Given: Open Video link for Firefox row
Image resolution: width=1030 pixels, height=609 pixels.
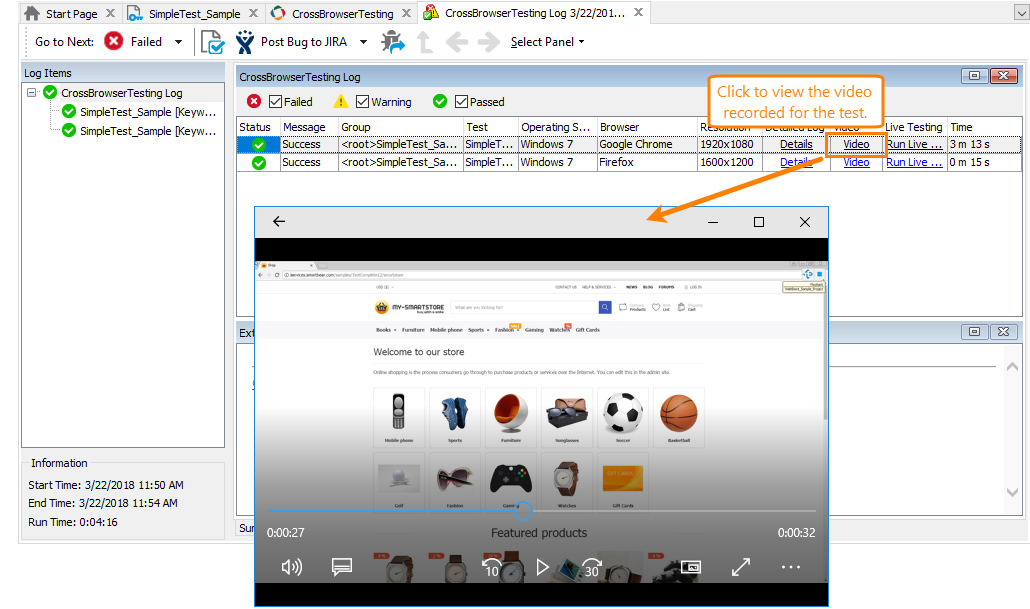Looking at the screenshot, I should [856, 162].
